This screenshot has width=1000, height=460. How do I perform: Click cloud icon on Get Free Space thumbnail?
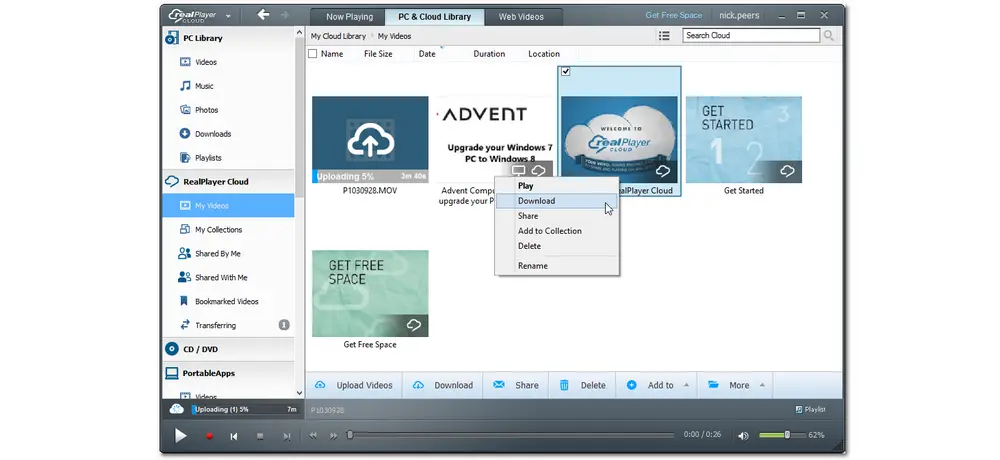[414, 325]
